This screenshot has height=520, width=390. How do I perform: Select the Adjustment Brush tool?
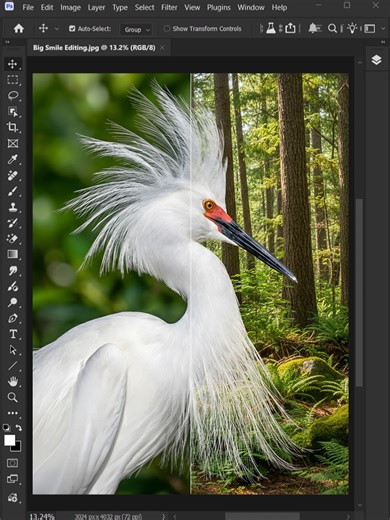(13, 286)
